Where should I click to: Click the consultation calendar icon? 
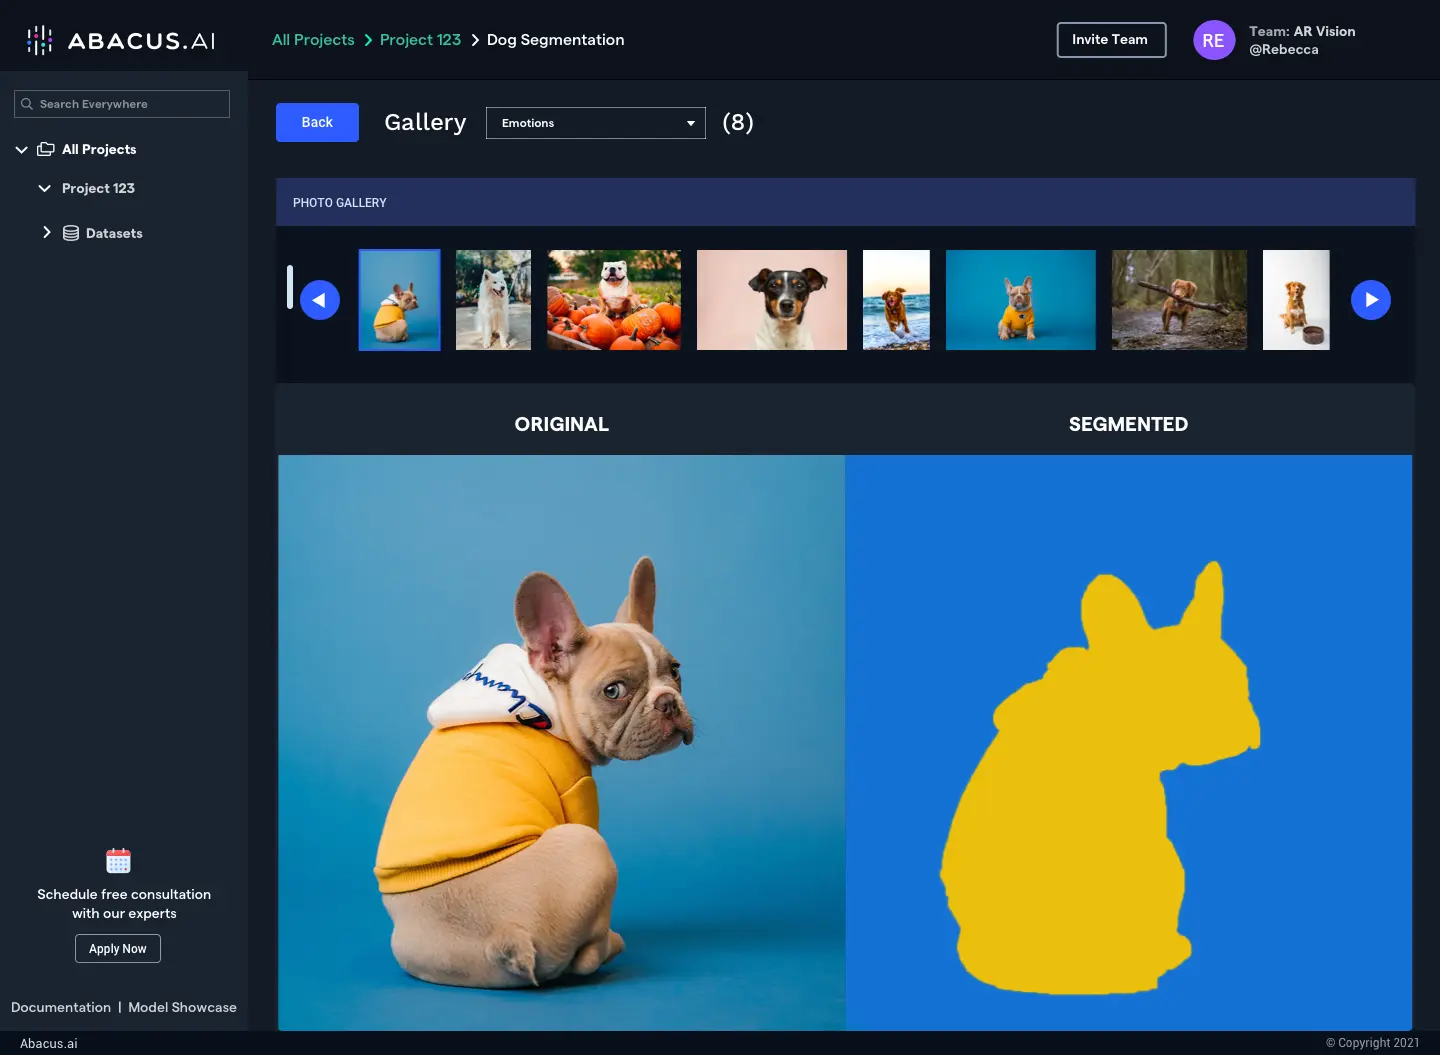[118, 861]
